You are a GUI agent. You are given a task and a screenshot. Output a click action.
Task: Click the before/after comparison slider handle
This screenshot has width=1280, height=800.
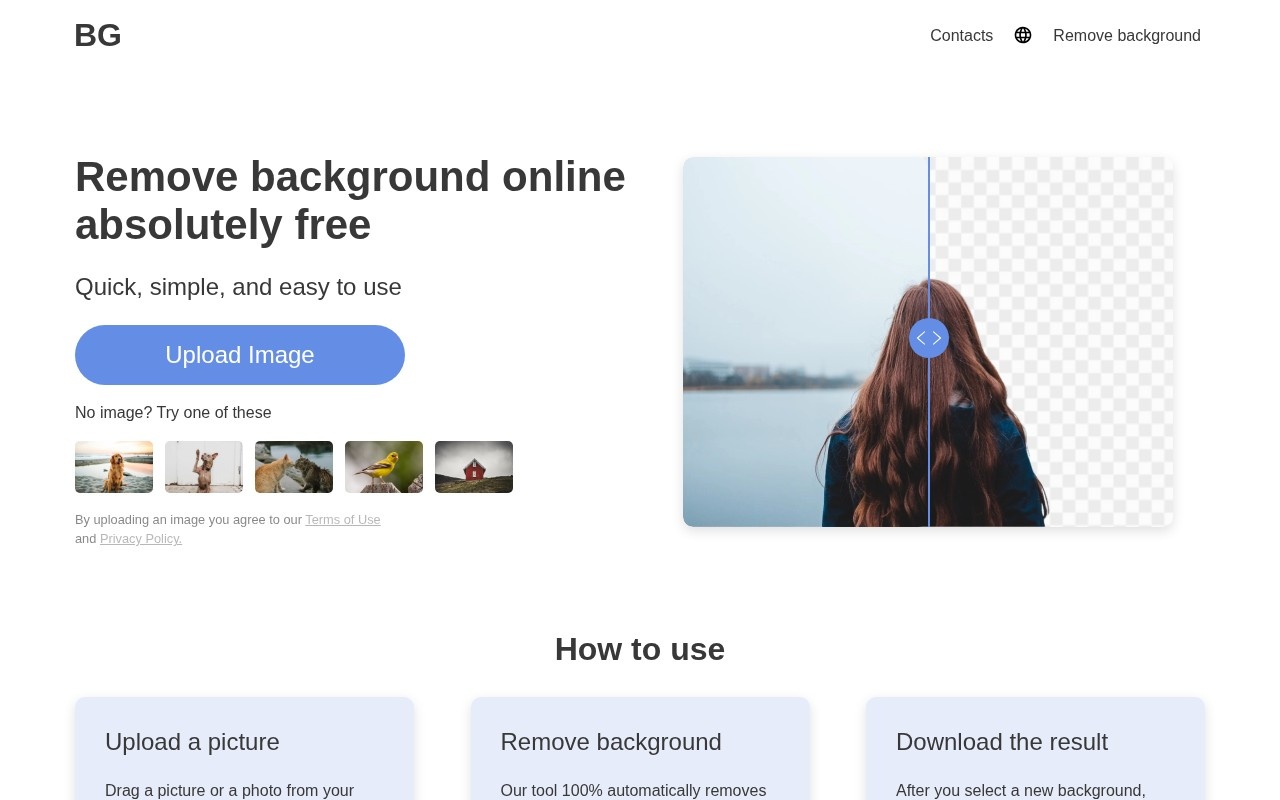[x=929, y=338]
